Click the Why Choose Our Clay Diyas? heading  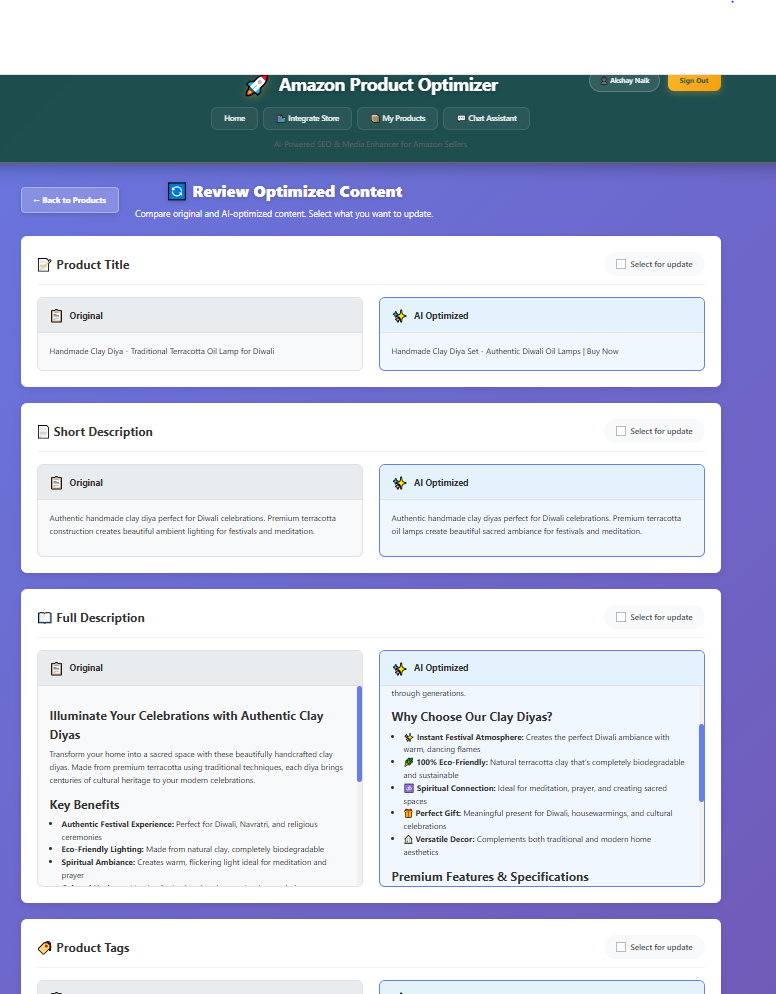coord(472,717)
